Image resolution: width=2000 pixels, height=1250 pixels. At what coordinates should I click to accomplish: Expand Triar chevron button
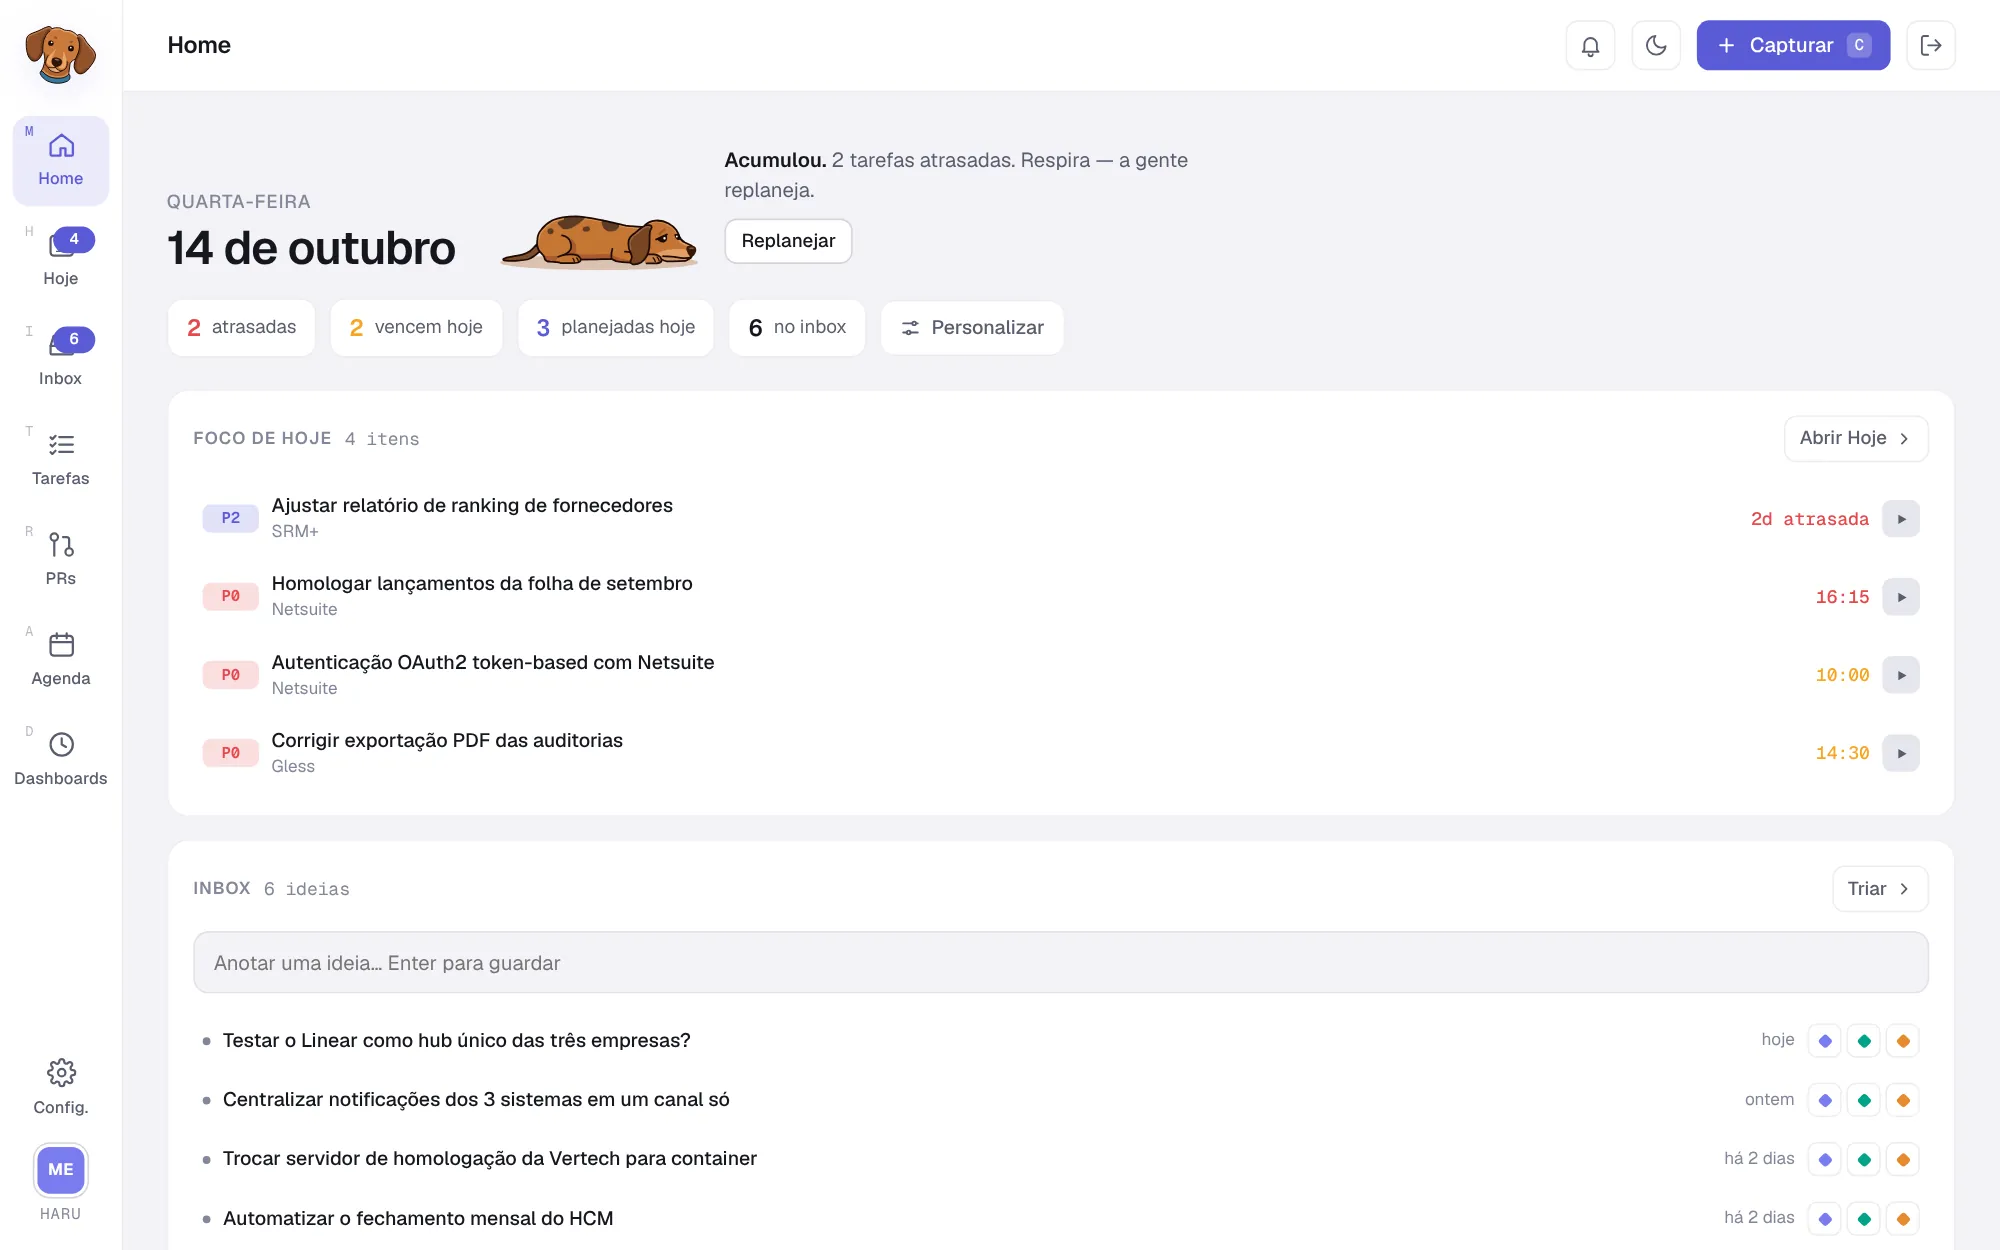coord(1880,889)
